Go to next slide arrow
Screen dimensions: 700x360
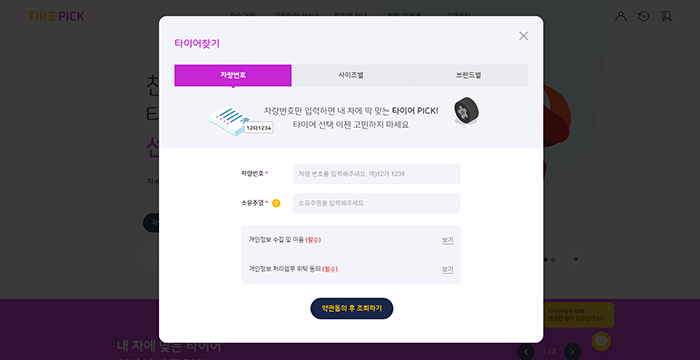(573, 352)
